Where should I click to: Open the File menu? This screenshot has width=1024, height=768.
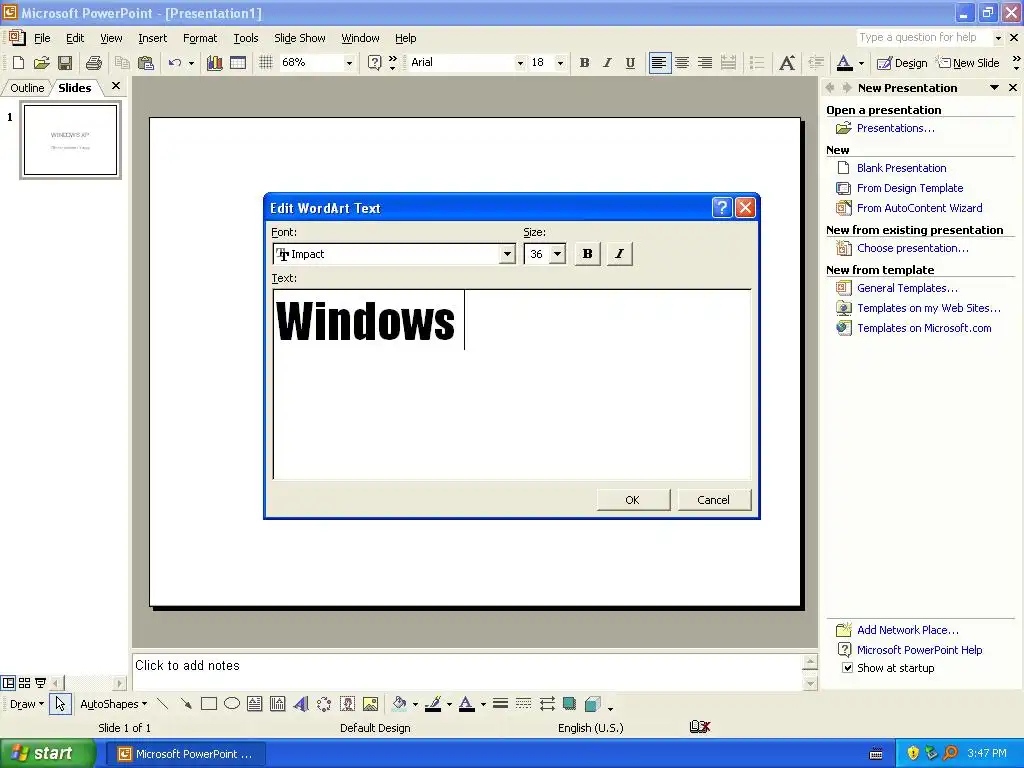42,38
